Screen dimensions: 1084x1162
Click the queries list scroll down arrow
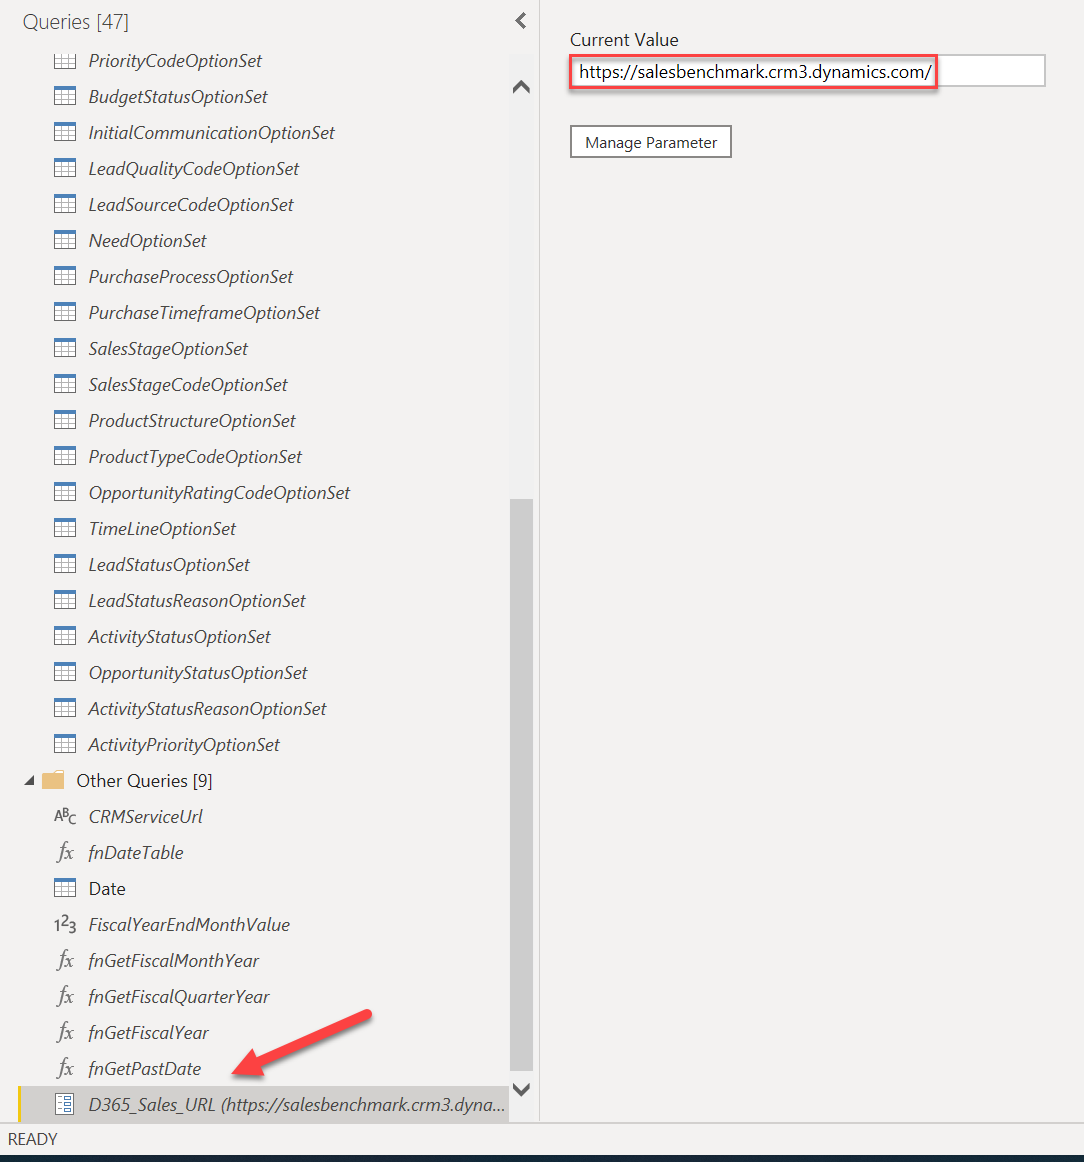pos(521,1089)
